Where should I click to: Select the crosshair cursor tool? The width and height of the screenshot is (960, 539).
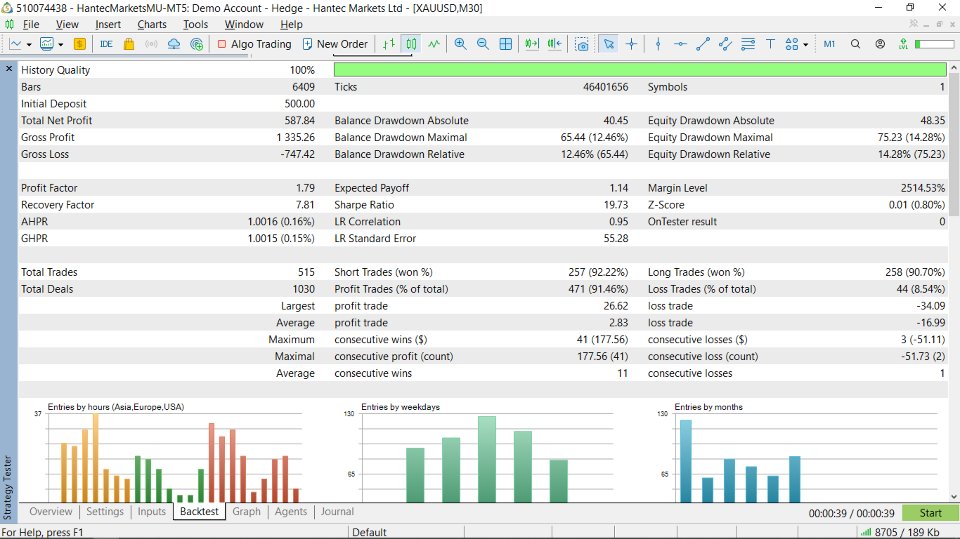[631, 44]
